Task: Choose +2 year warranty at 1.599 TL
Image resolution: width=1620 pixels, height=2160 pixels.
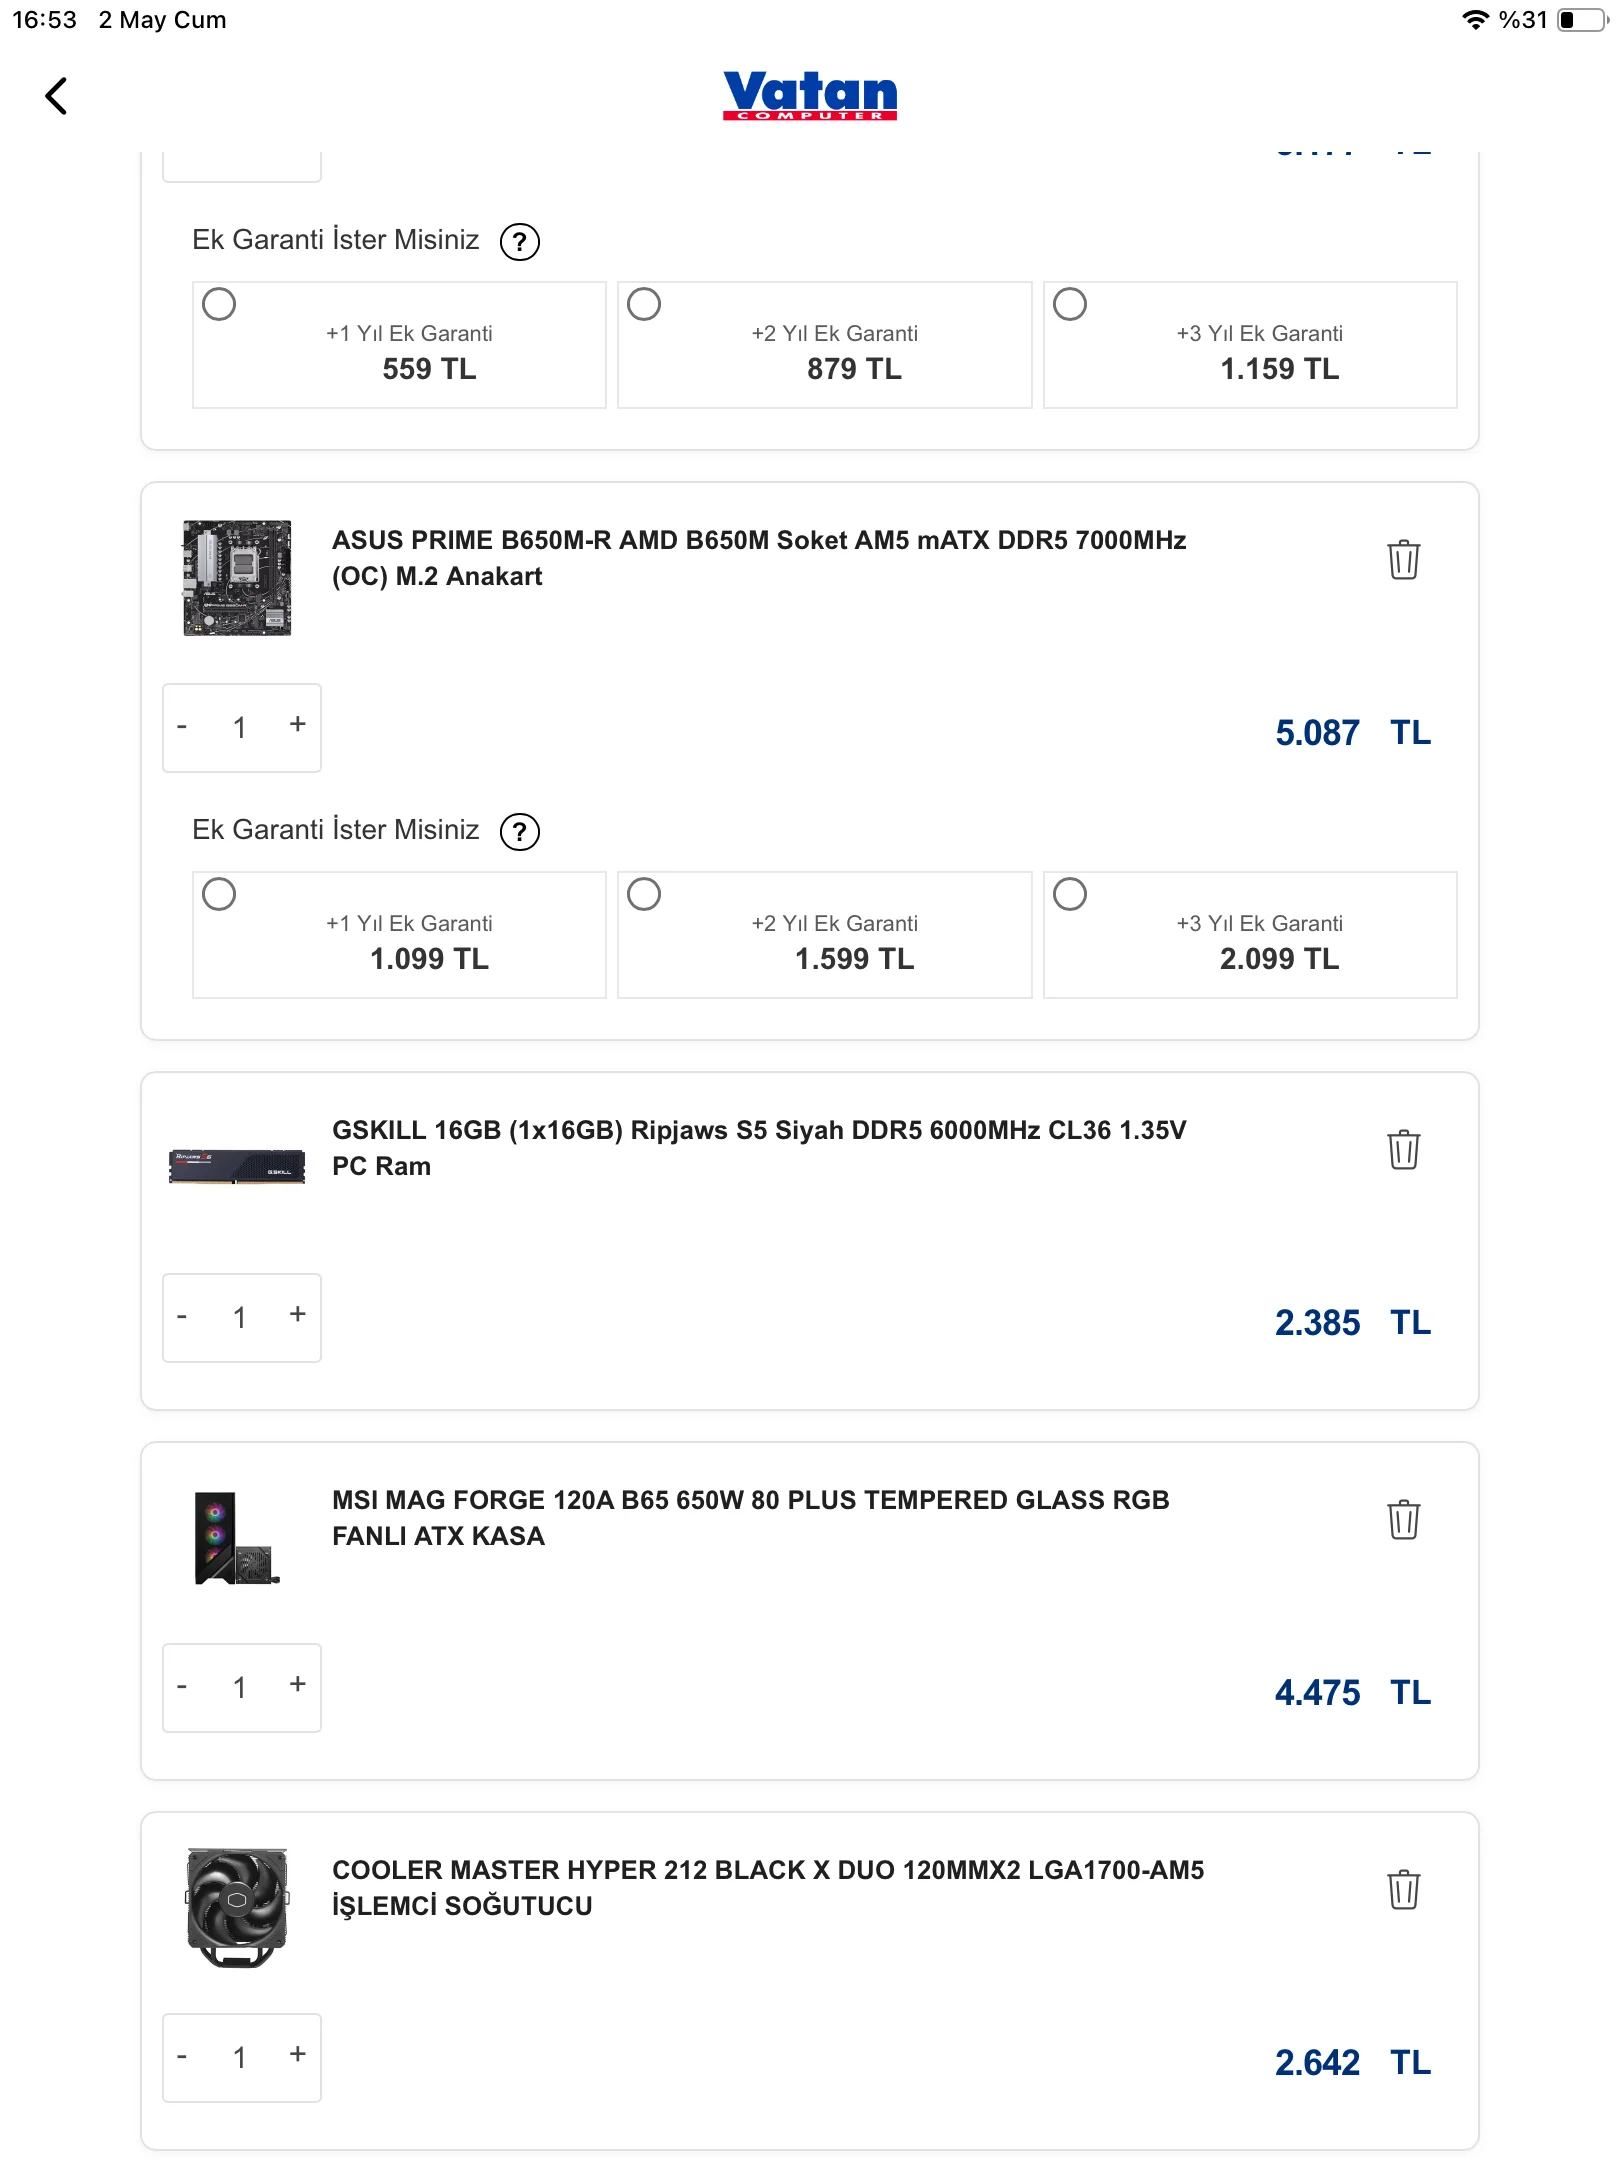Action: click(644, 894)
